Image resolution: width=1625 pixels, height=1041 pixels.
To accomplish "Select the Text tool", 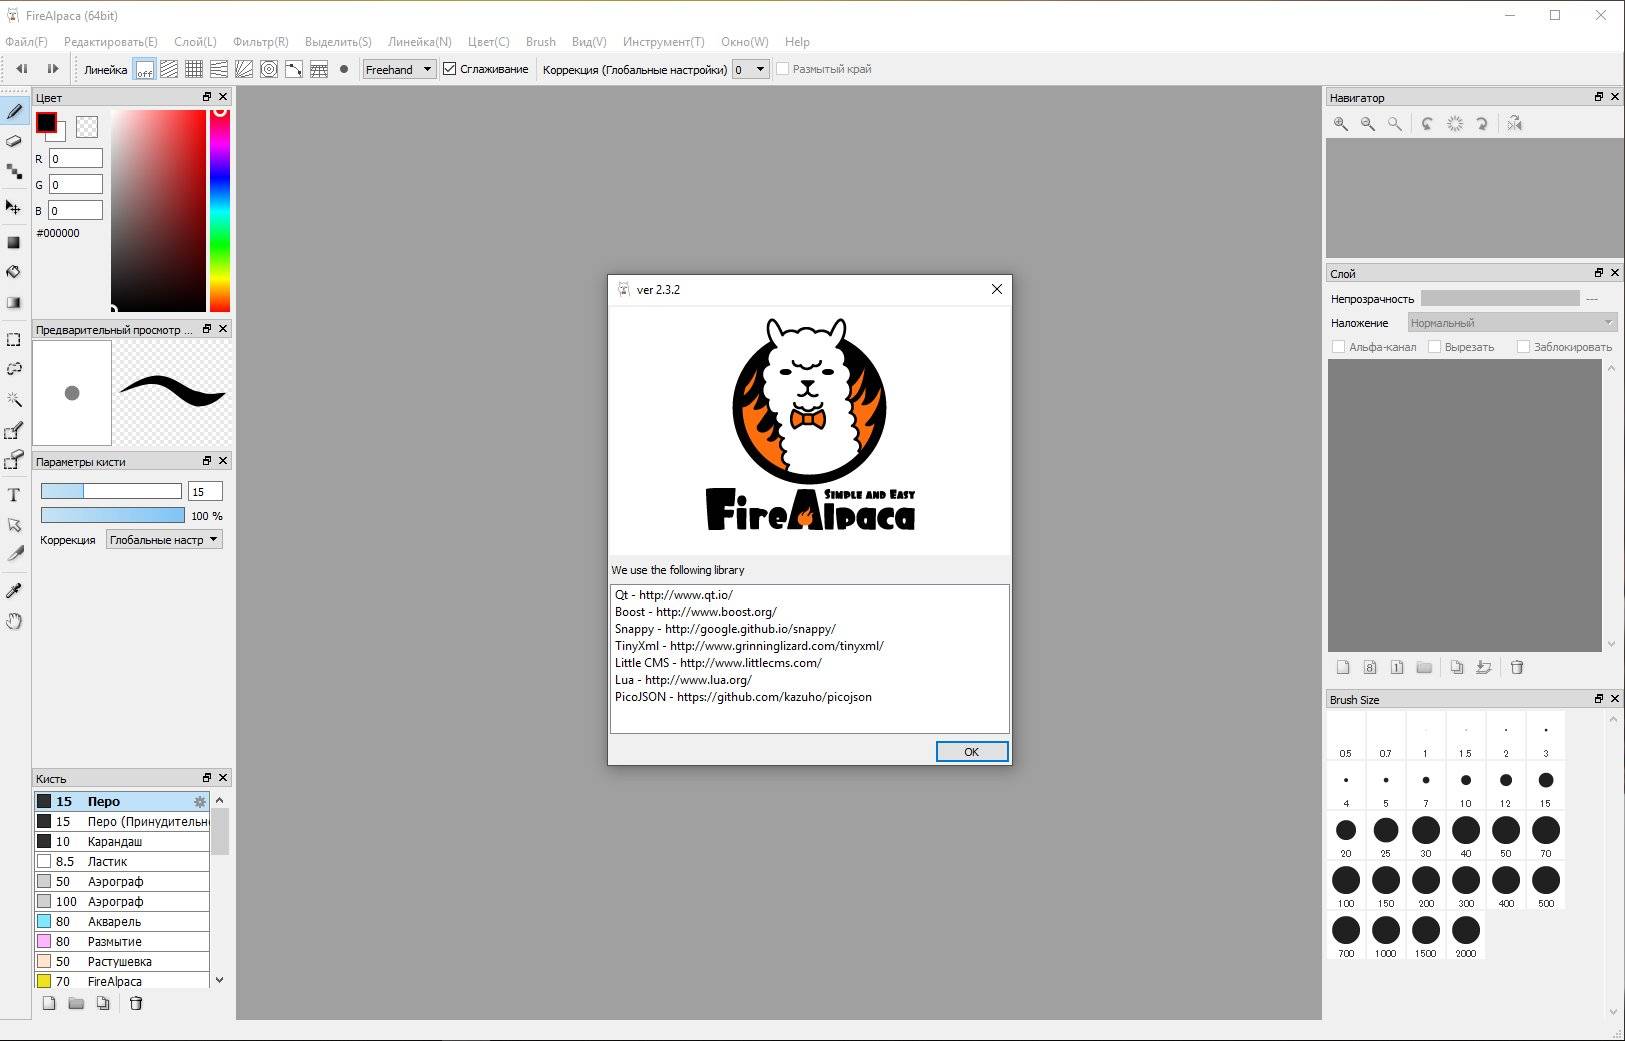I will [x=14, y=494].
